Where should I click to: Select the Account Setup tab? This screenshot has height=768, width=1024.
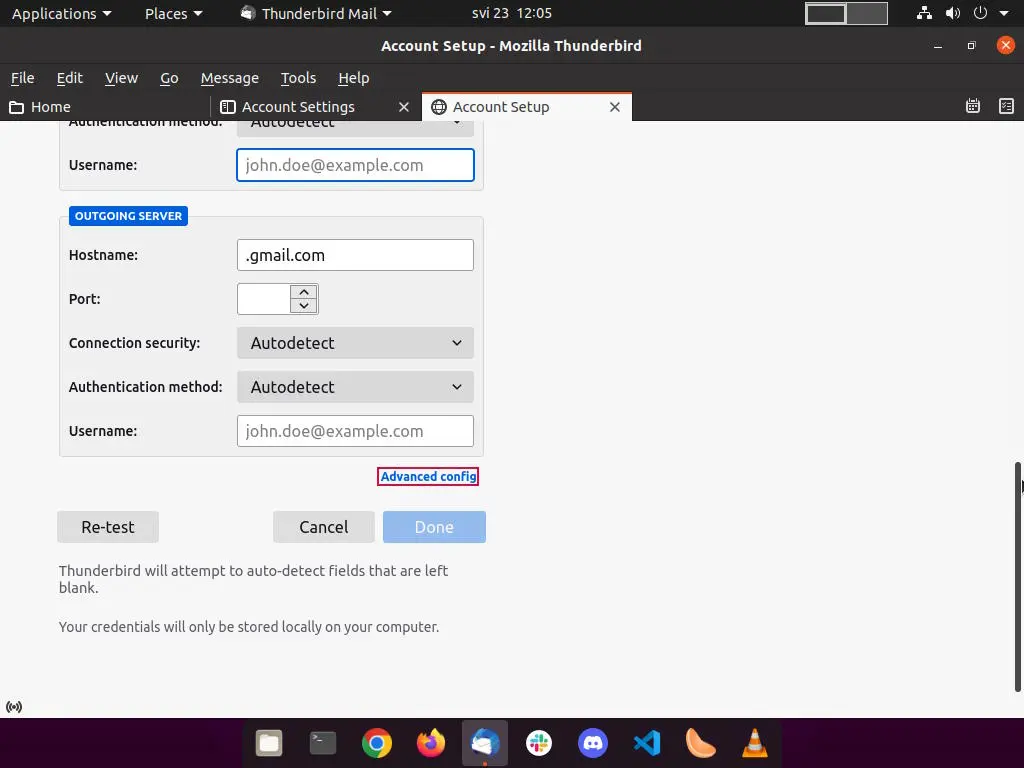526,107
